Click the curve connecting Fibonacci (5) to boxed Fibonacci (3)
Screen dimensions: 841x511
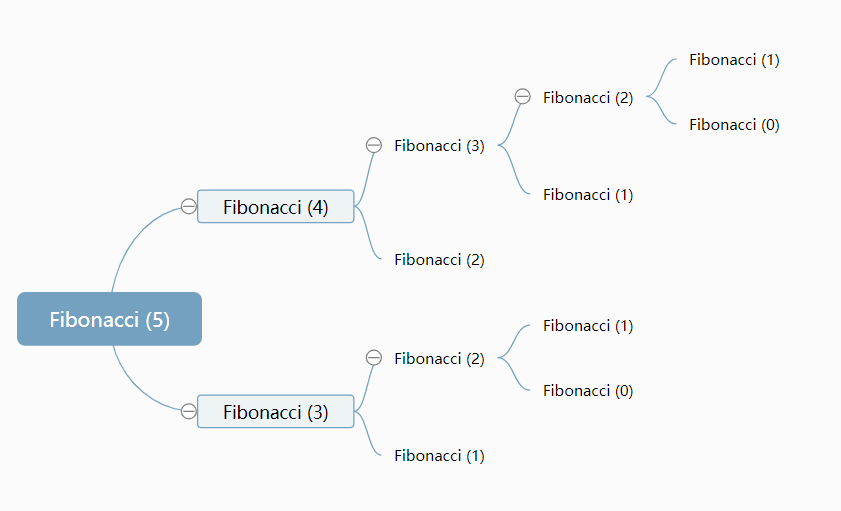pyautogui.click(x=131, y=383)
